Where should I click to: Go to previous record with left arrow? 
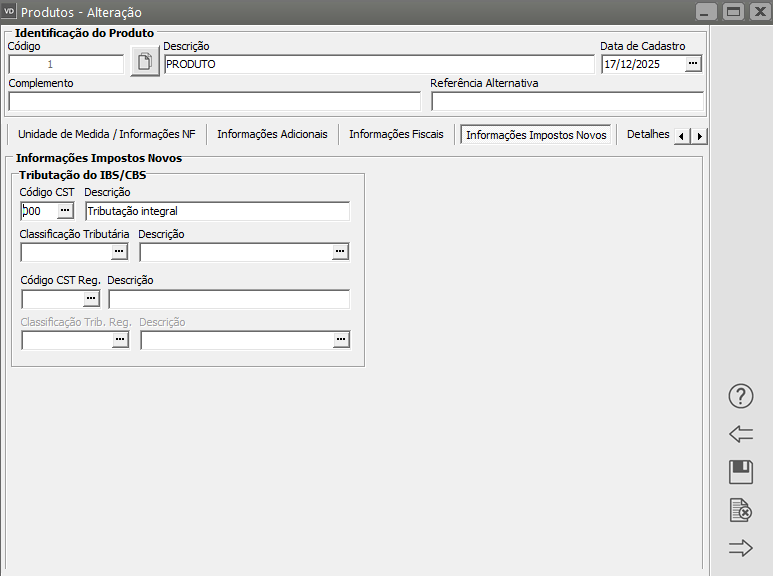[x=740, y=434]
